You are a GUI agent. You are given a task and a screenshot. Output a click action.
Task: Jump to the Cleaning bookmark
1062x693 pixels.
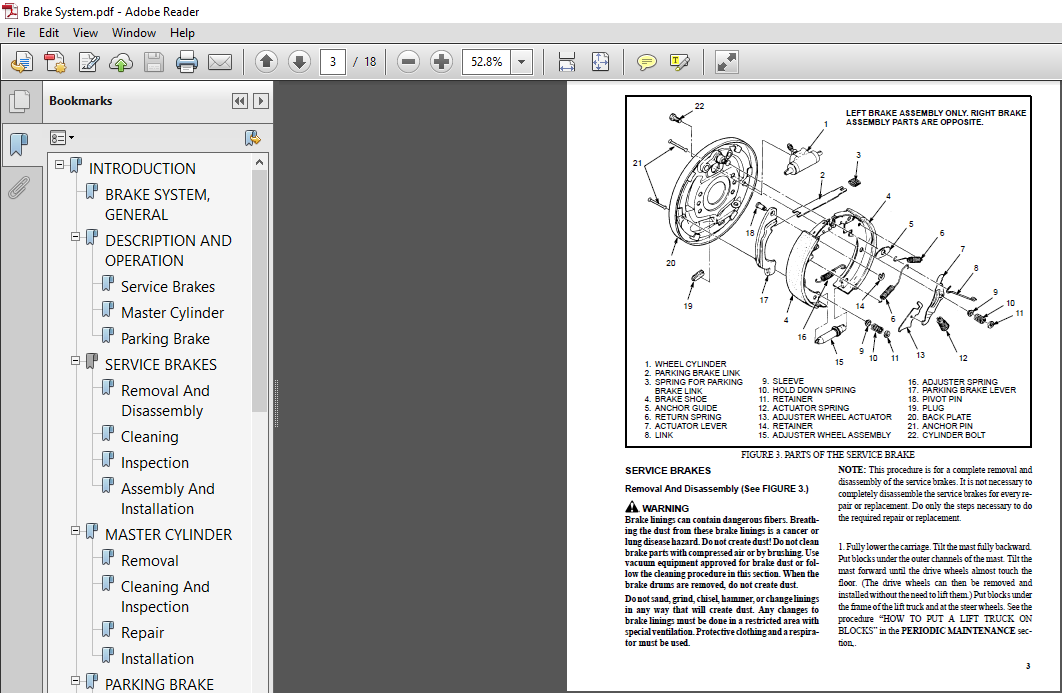[150, 437]
